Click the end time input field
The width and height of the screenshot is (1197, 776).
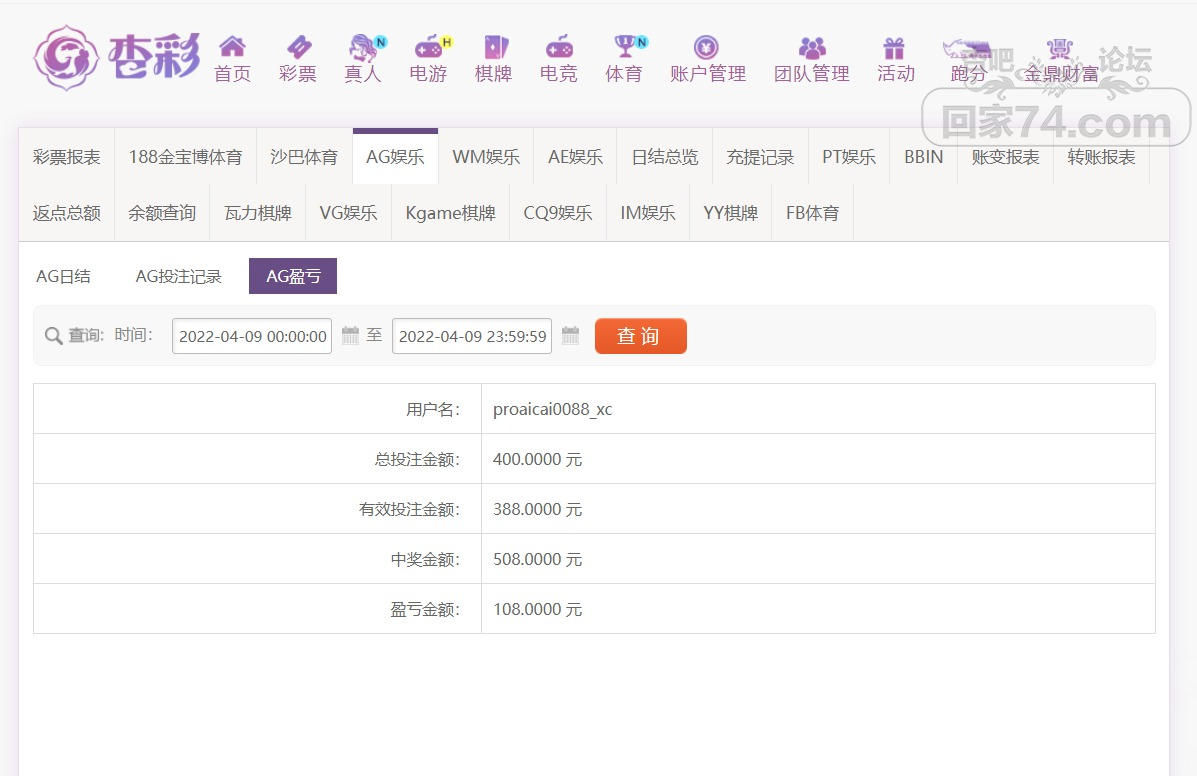click(472, 336)
